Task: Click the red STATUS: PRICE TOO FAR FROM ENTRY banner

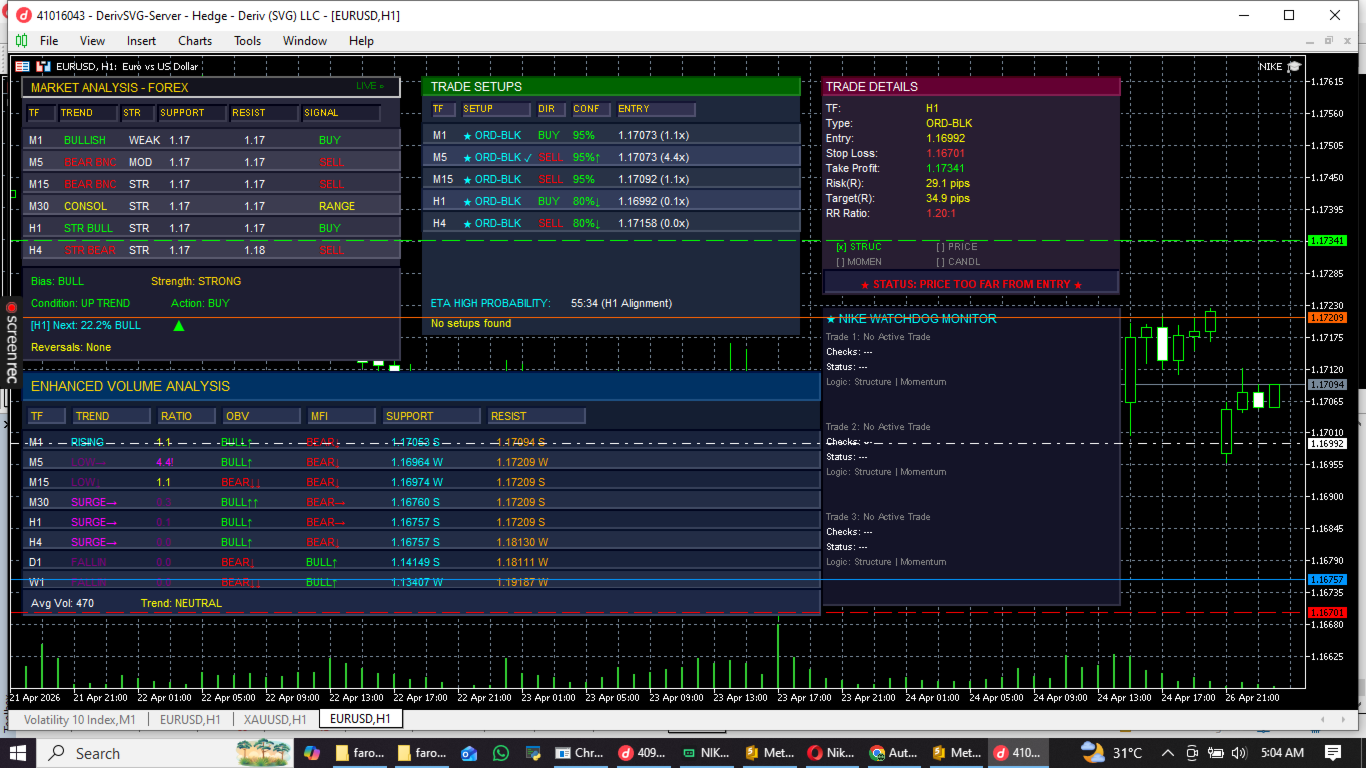Action: tap(971, 284)
